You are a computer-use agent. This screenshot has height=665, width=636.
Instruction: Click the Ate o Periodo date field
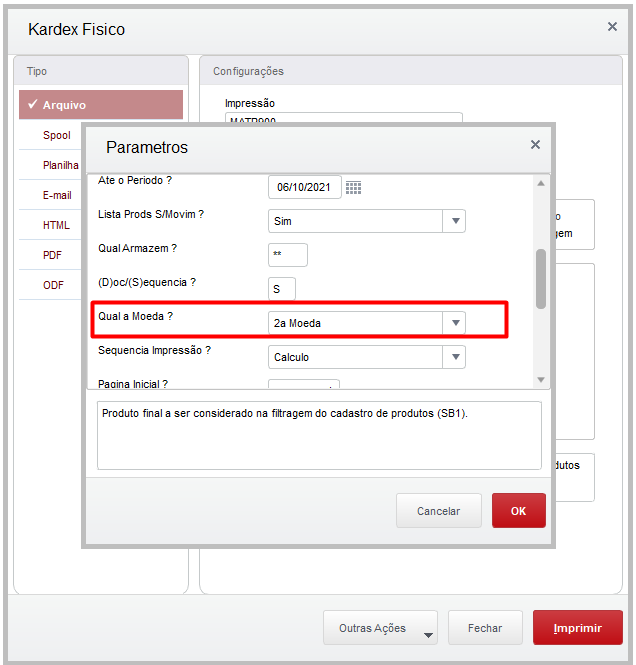tap(304, 187)
